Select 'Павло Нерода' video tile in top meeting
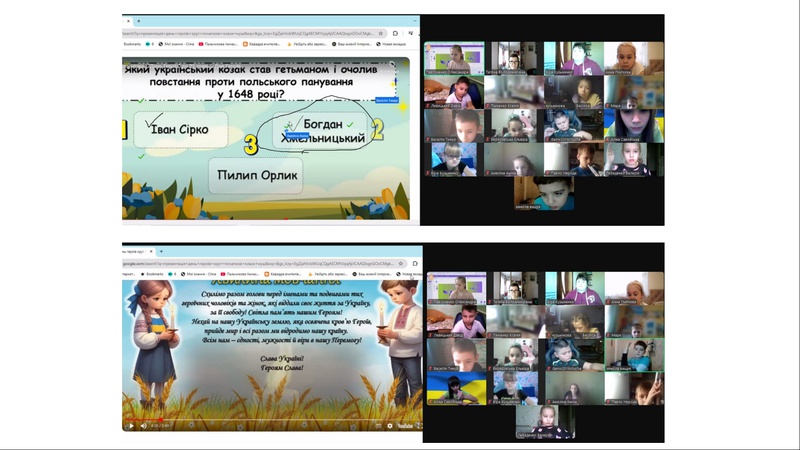Viewport: 800px width, 450px height. tap(573, 160)
